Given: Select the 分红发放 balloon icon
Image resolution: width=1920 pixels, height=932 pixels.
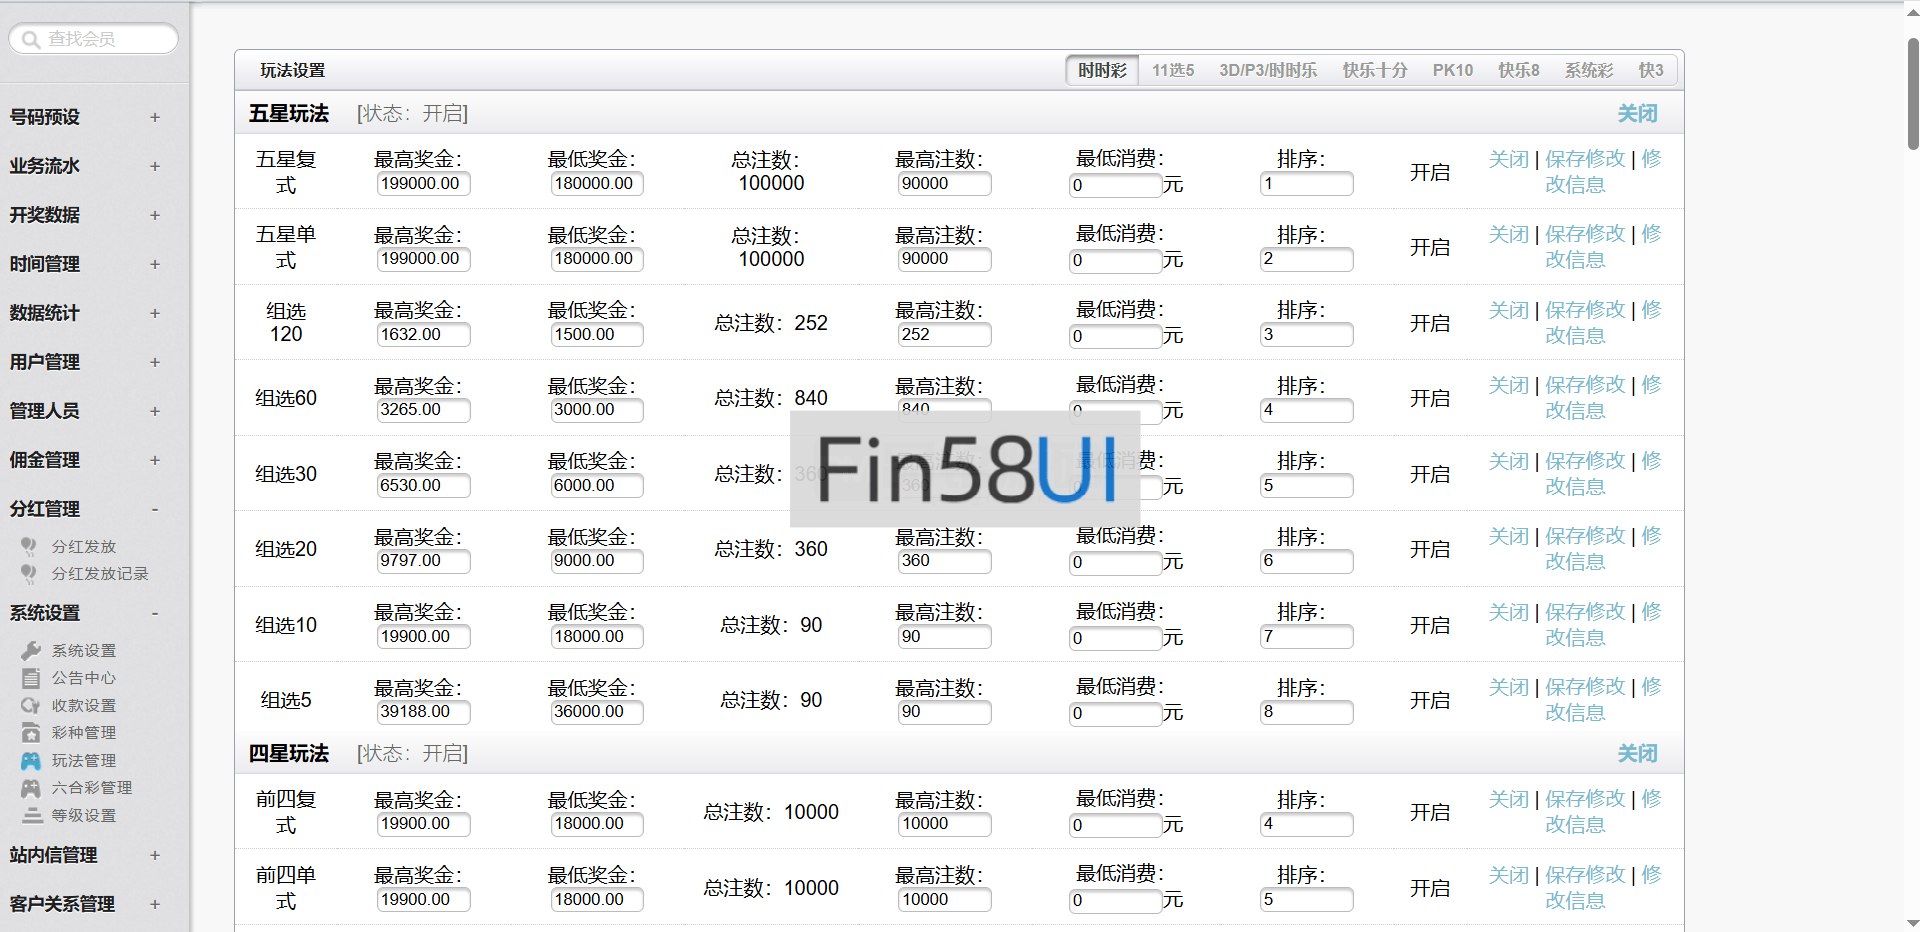Looking at the screenshot, I should click(x=30, y=546).
